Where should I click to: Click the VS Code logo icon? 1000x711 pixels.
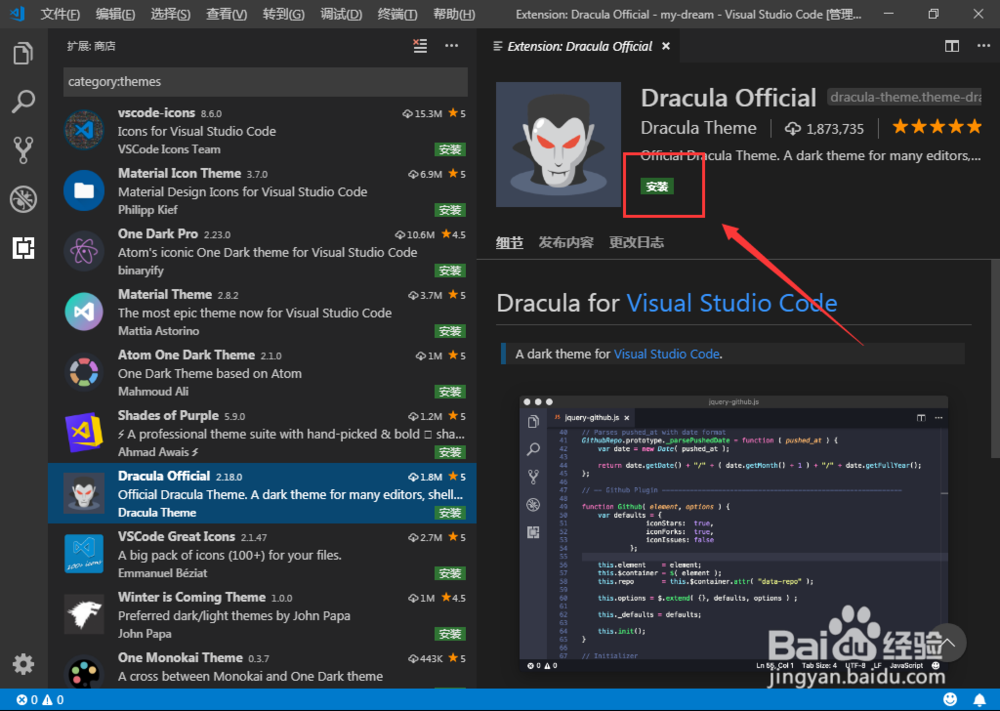[x=17, y=13]
